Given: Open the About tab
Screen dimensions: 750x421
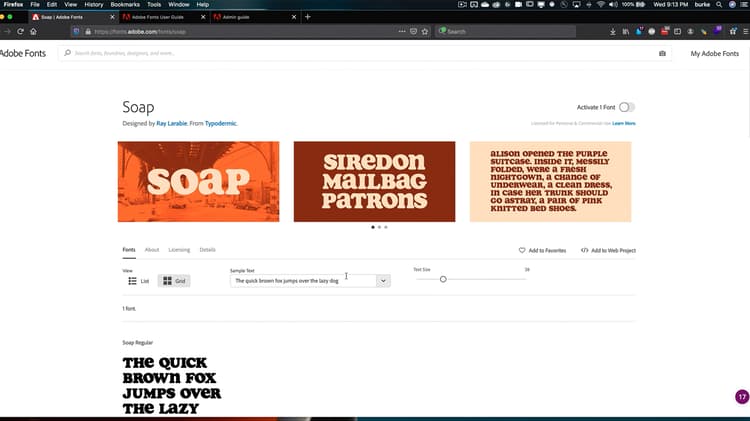Looking at the screenshot, I should point(152,250).
